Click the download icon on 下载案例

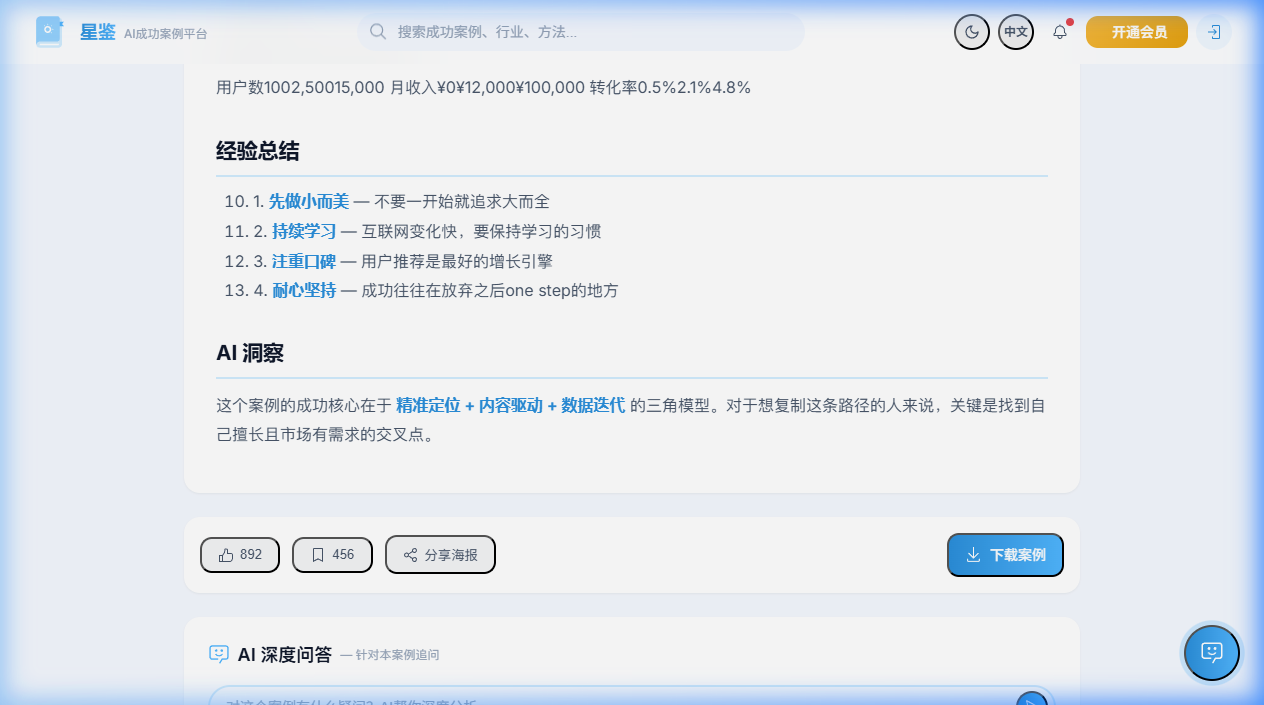[973, 554]
